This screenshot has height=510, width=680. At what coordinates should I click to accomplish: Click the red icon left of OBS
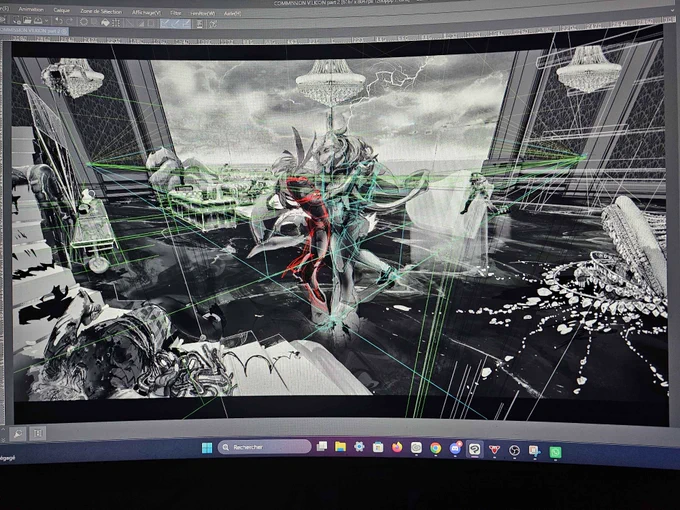[494, 450]
